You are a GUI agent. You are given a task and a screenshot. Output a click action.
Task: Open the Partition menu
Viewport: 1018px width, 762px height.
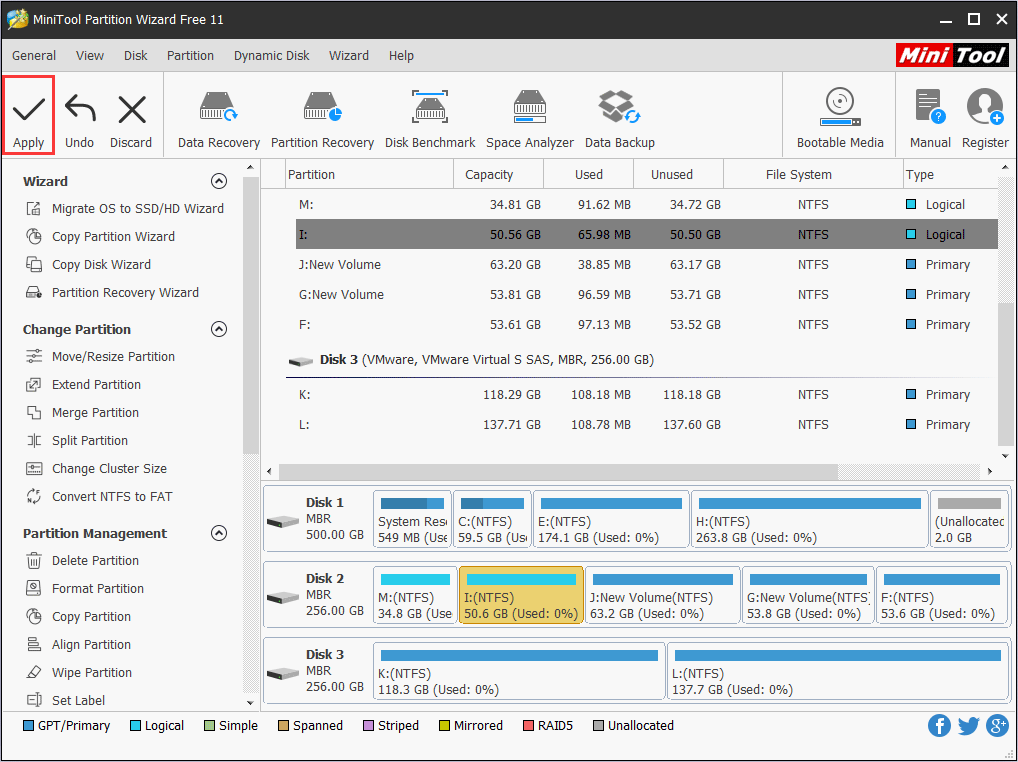(x=190, y=55)
